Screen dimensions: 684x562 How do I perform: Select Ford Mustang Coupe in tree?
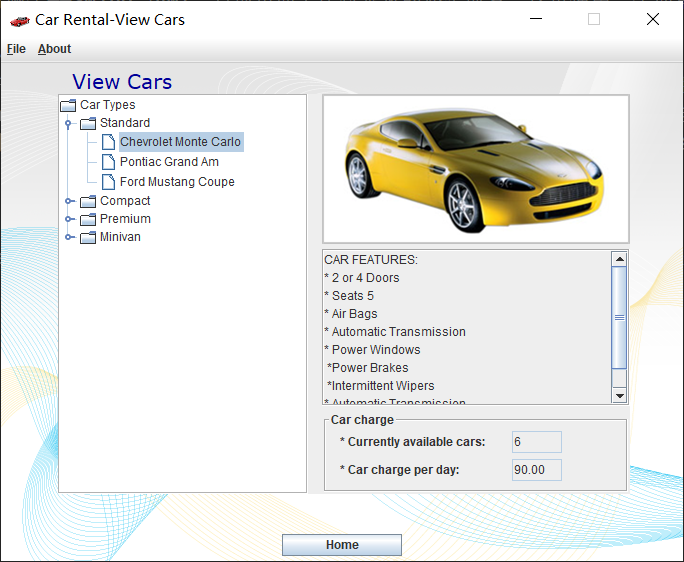point(177,182)
